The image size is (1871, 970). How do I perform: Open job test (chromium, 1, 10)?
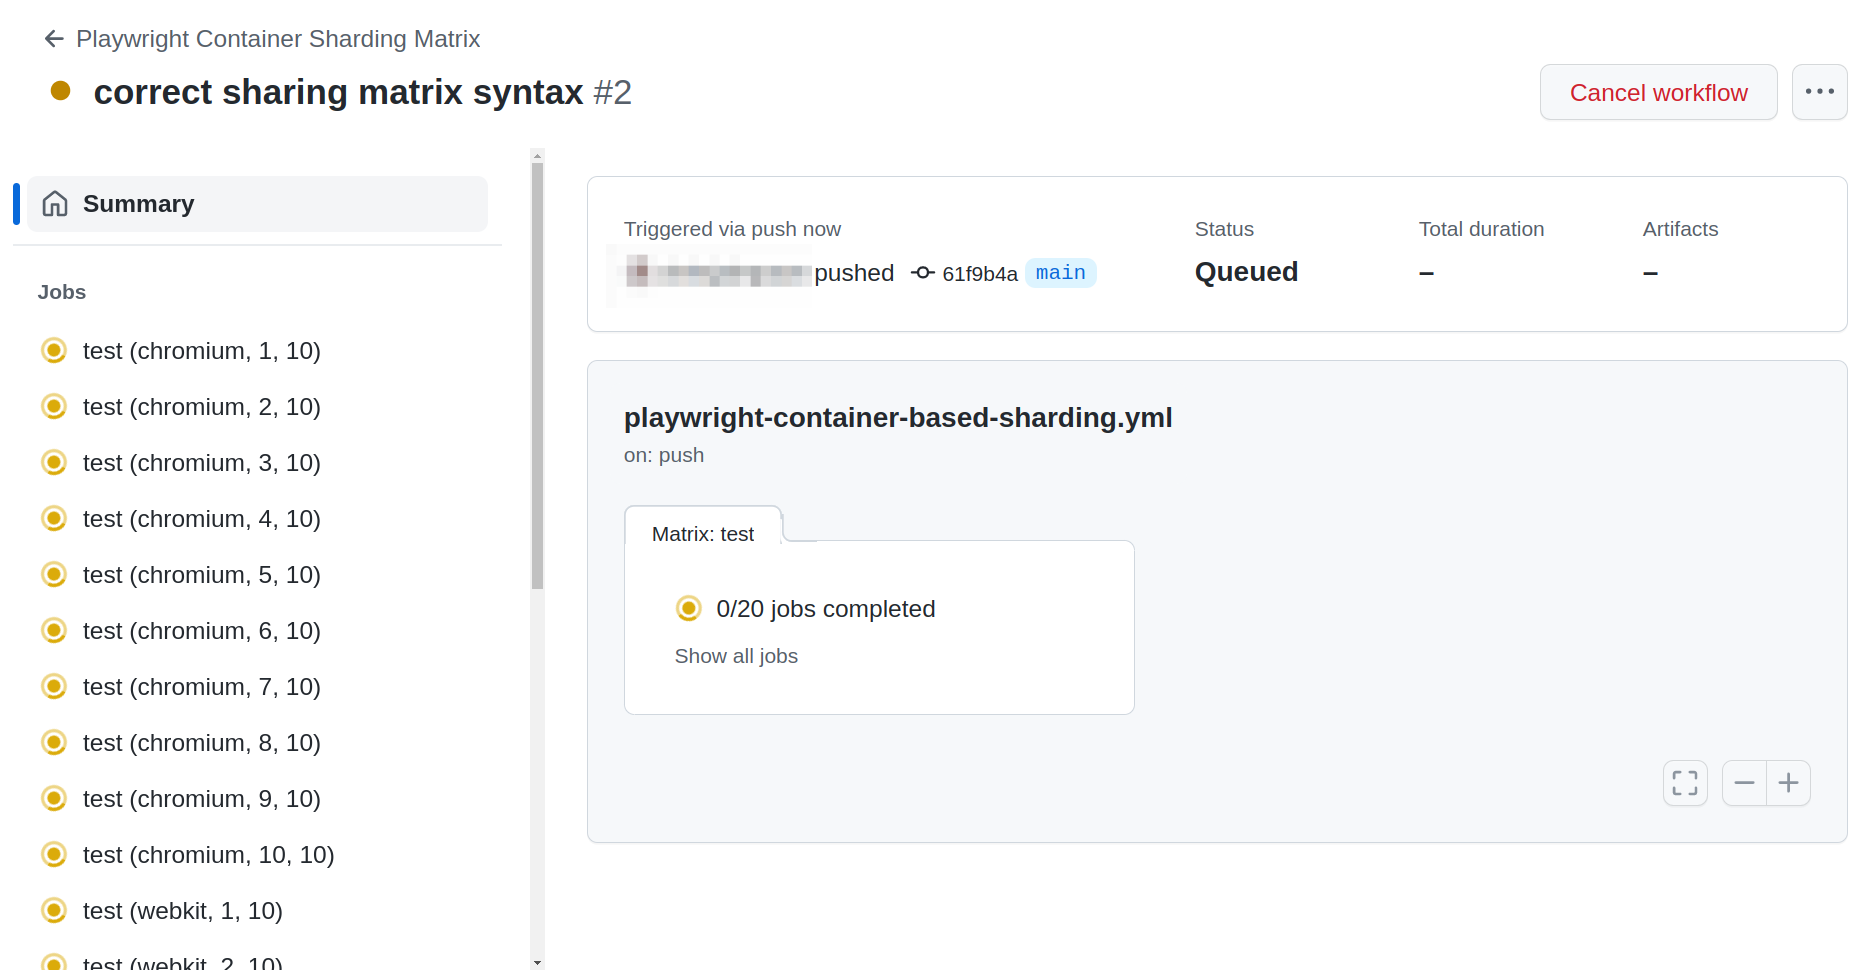pyautogui.click(x=201, y=351)
